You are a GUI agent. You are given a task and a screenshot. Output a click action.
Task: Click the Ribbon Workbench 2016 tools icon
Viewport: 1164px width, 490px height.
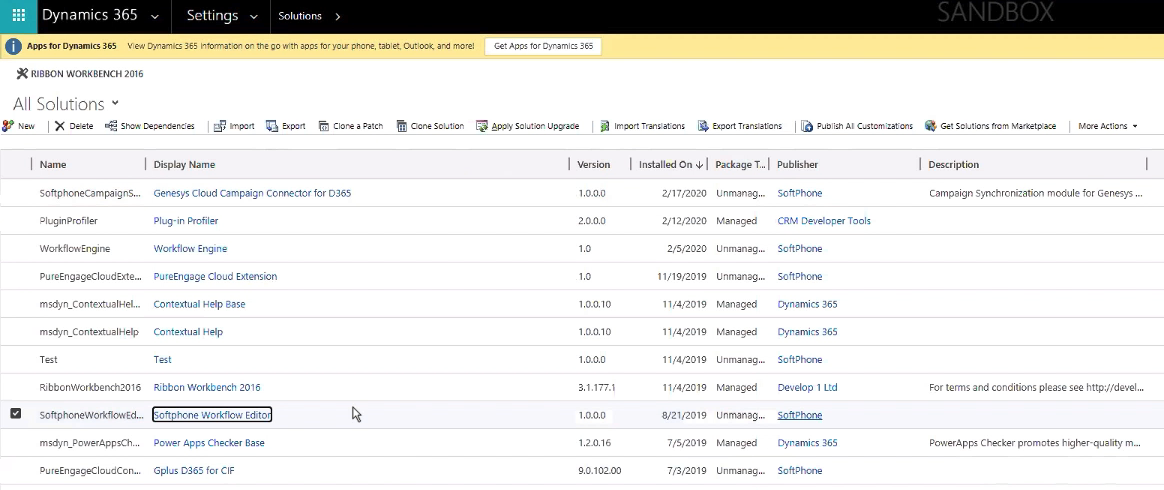pyautogui.click(x=22, y=74)
